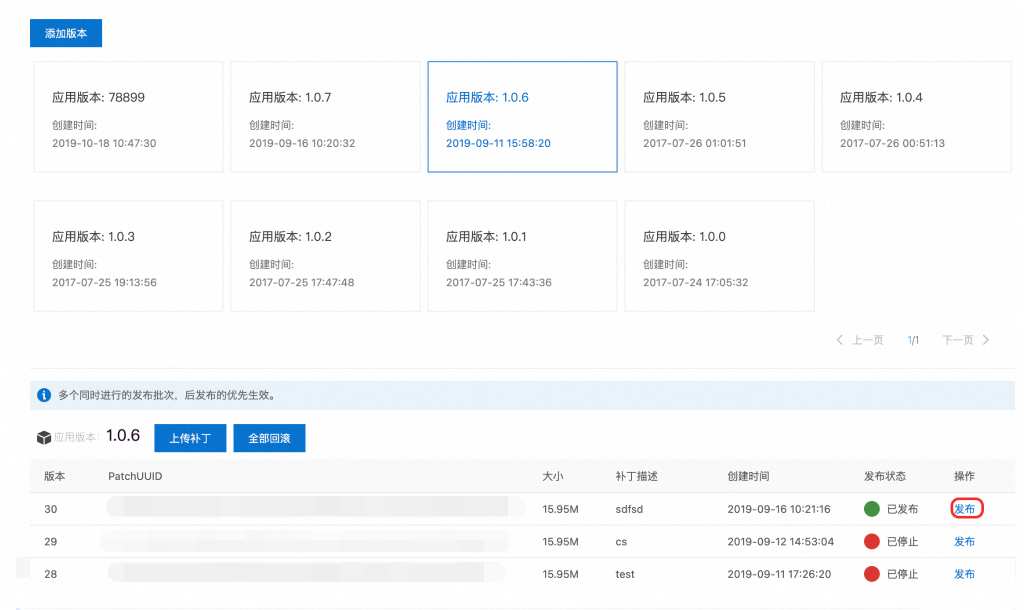The image size is (1024, 610).
Task: Click timestamp 2019-09-11 17:26:20
Action: pyautogui.click(x=779, y=574)
